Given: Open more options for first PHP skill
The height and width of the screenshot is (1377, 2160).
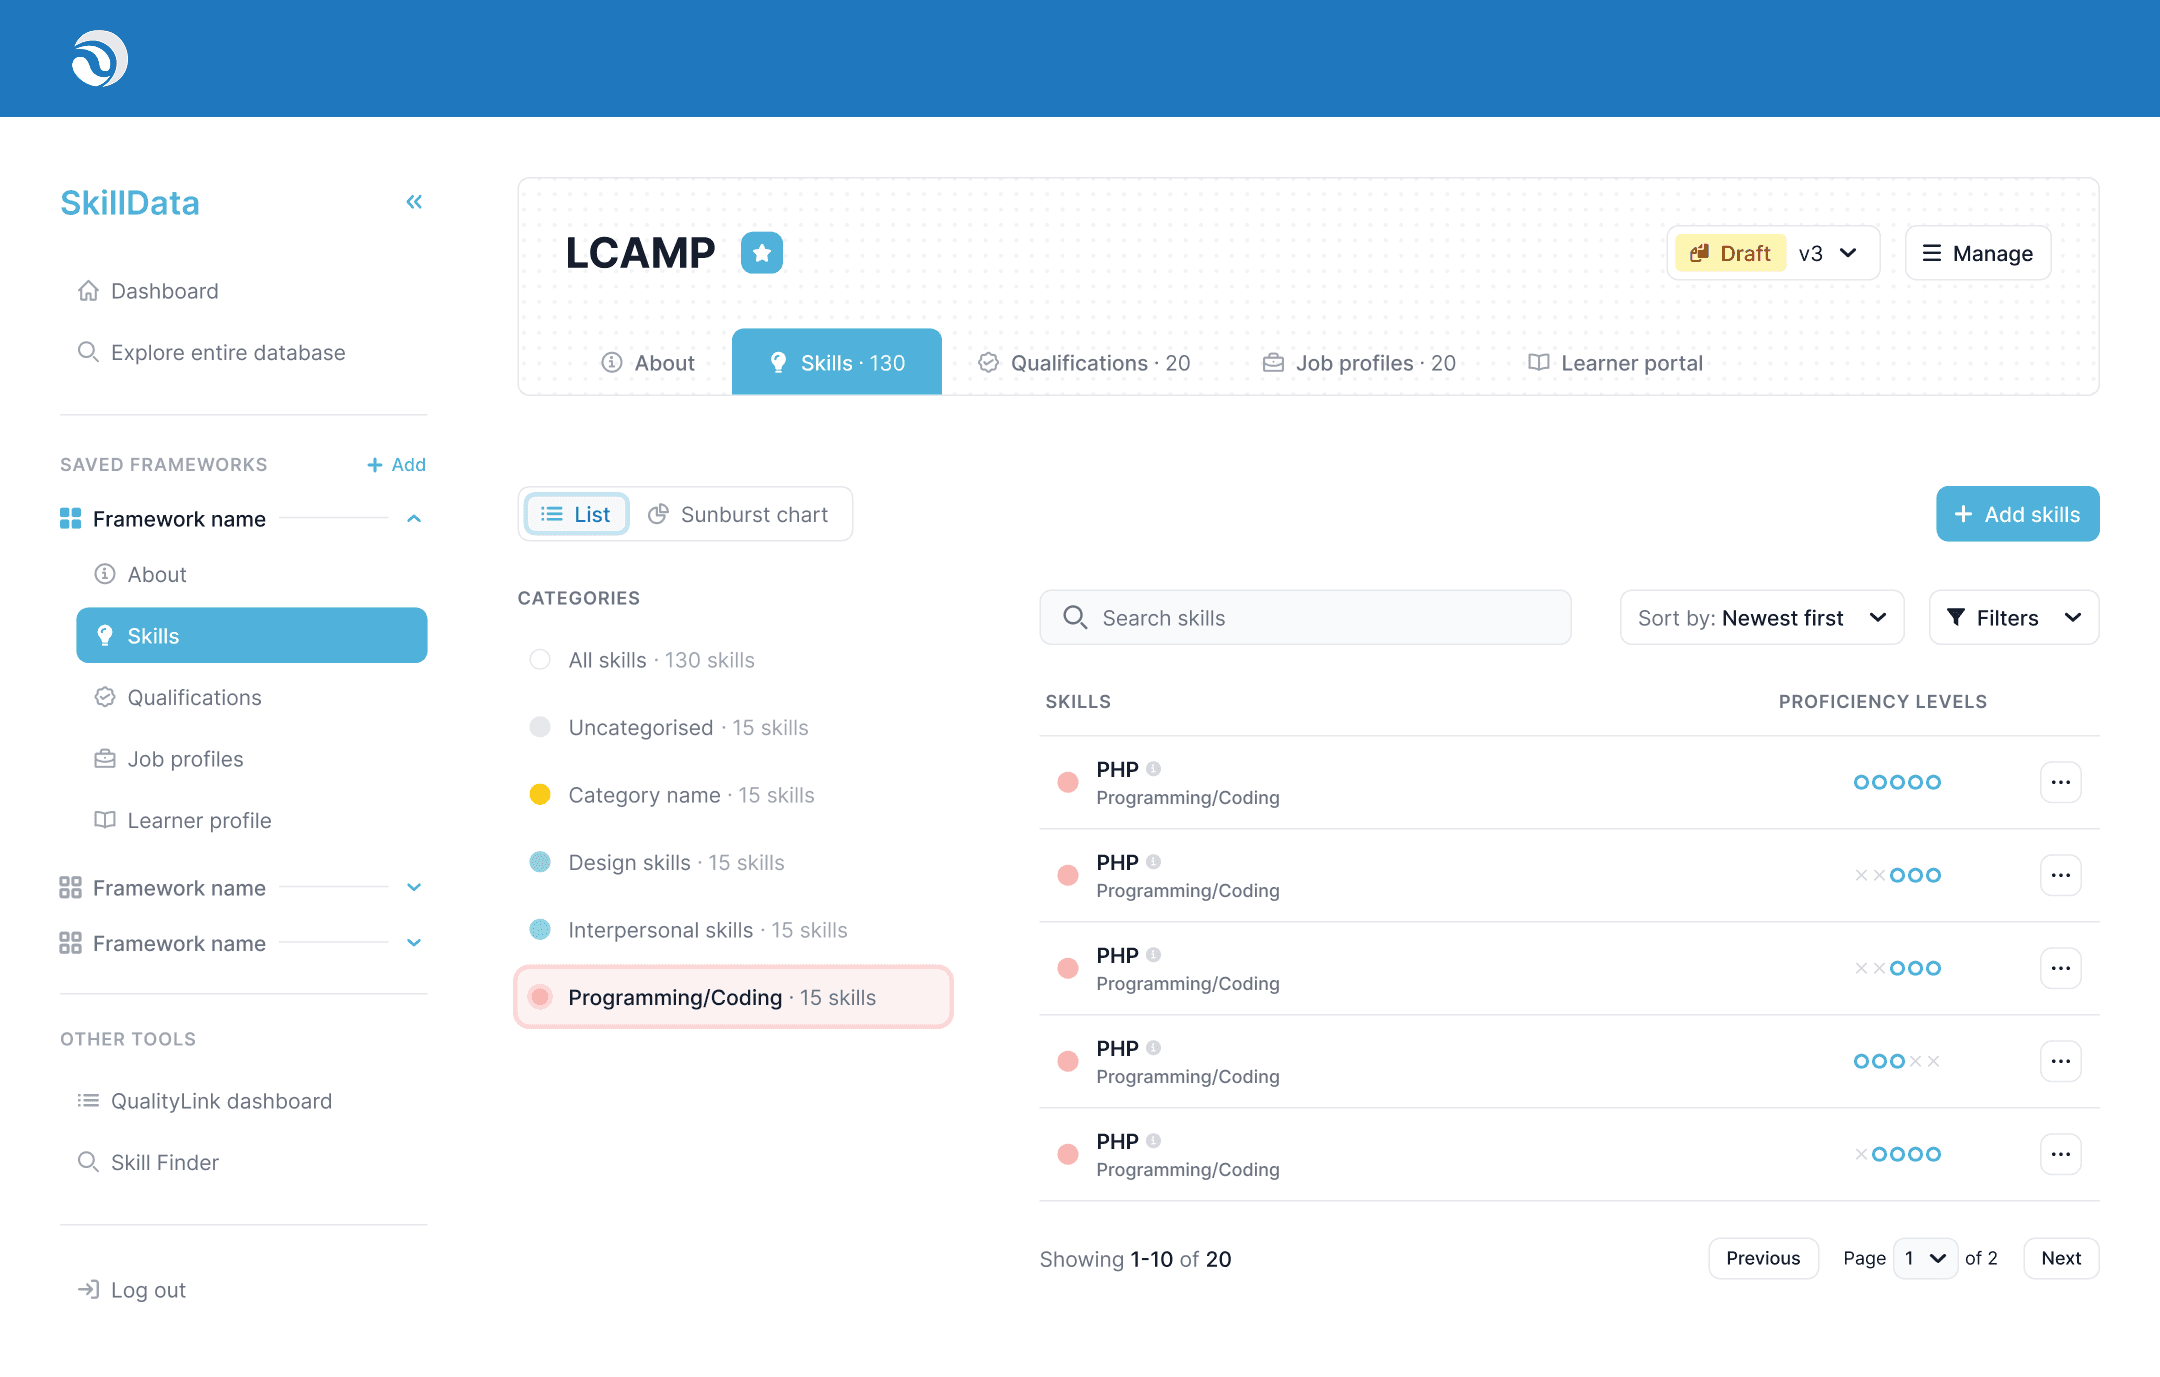Looking at the screenshot, I should tap(2060, 782).
